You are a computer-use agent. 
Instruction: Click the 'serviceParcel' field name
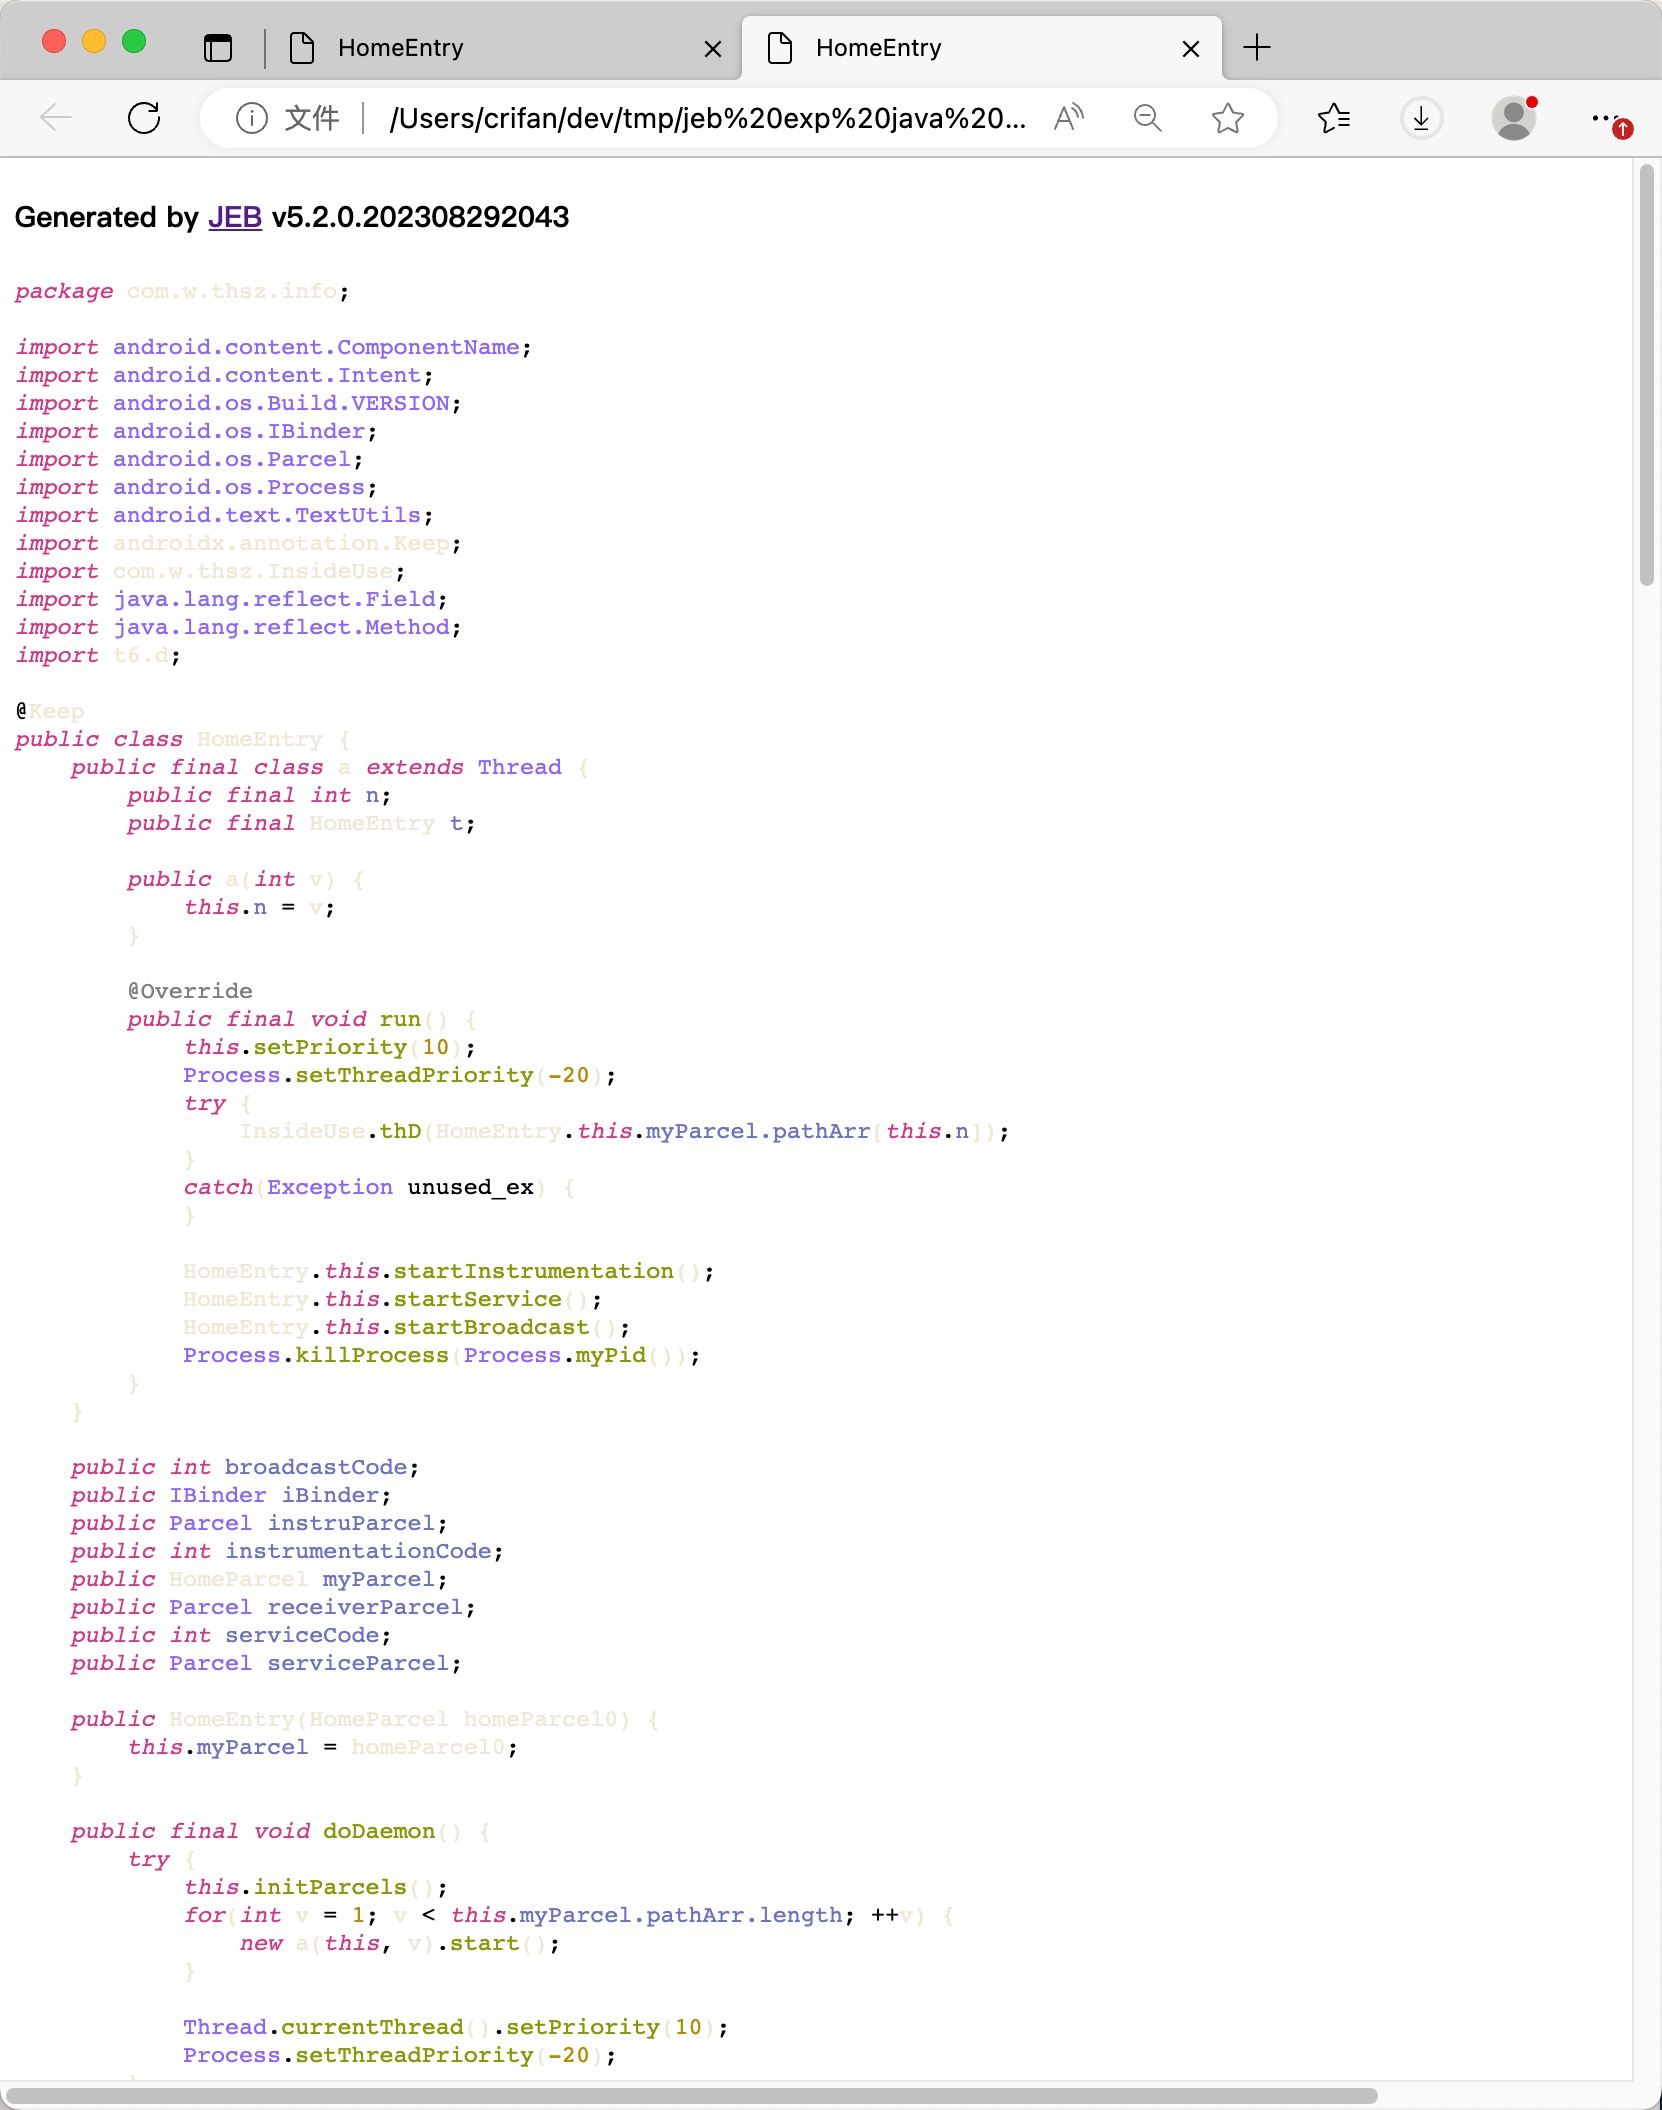tap(358, 1663)
